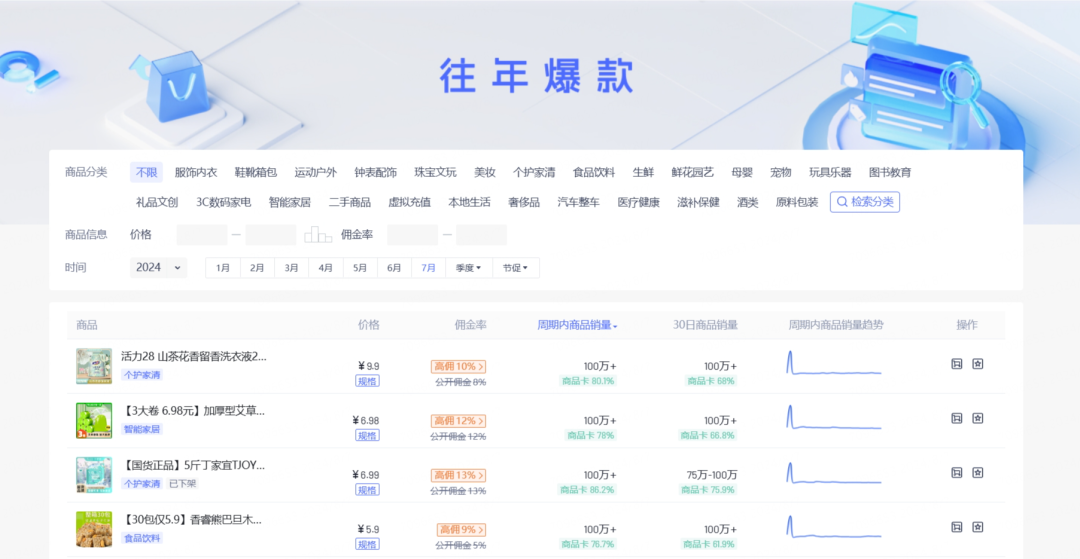Select the 服饰内衣 category
The image size is (1080, 559).
196,172
